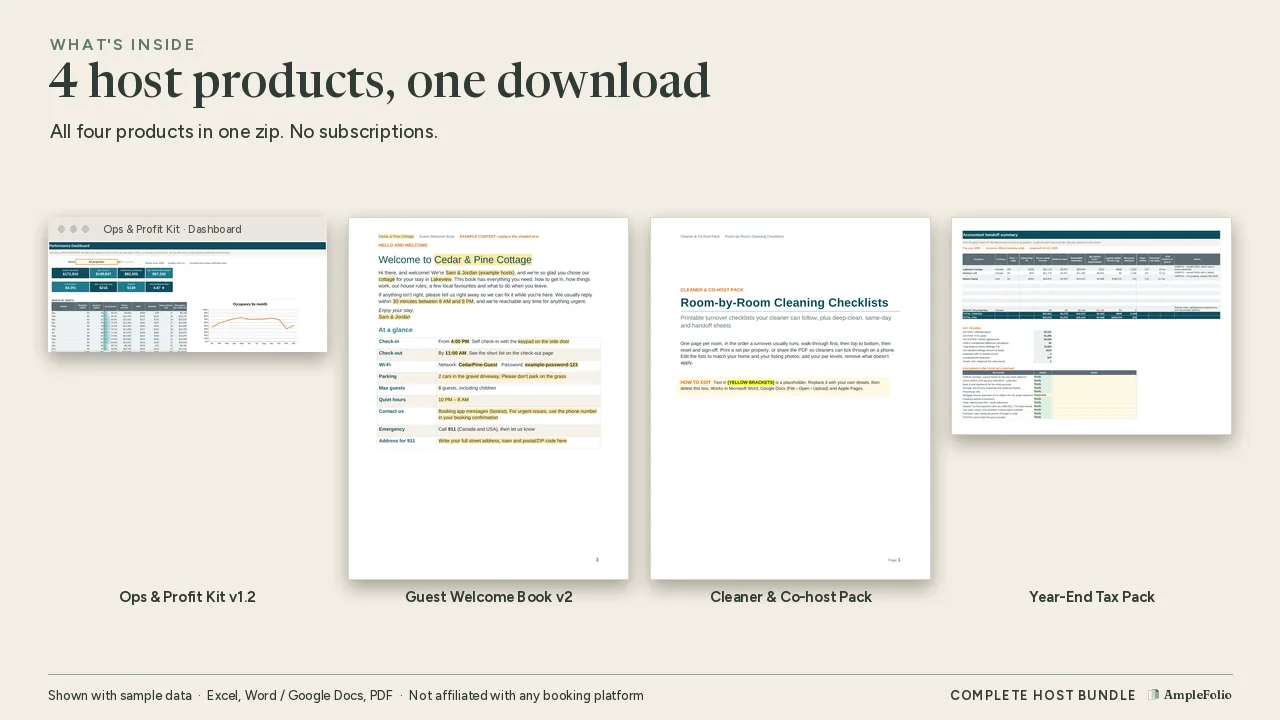Click the 'Room-by-Room Cleaning Checklists' heading
The width and height of the screenshot is (1280, 720).
pos(784,303)
